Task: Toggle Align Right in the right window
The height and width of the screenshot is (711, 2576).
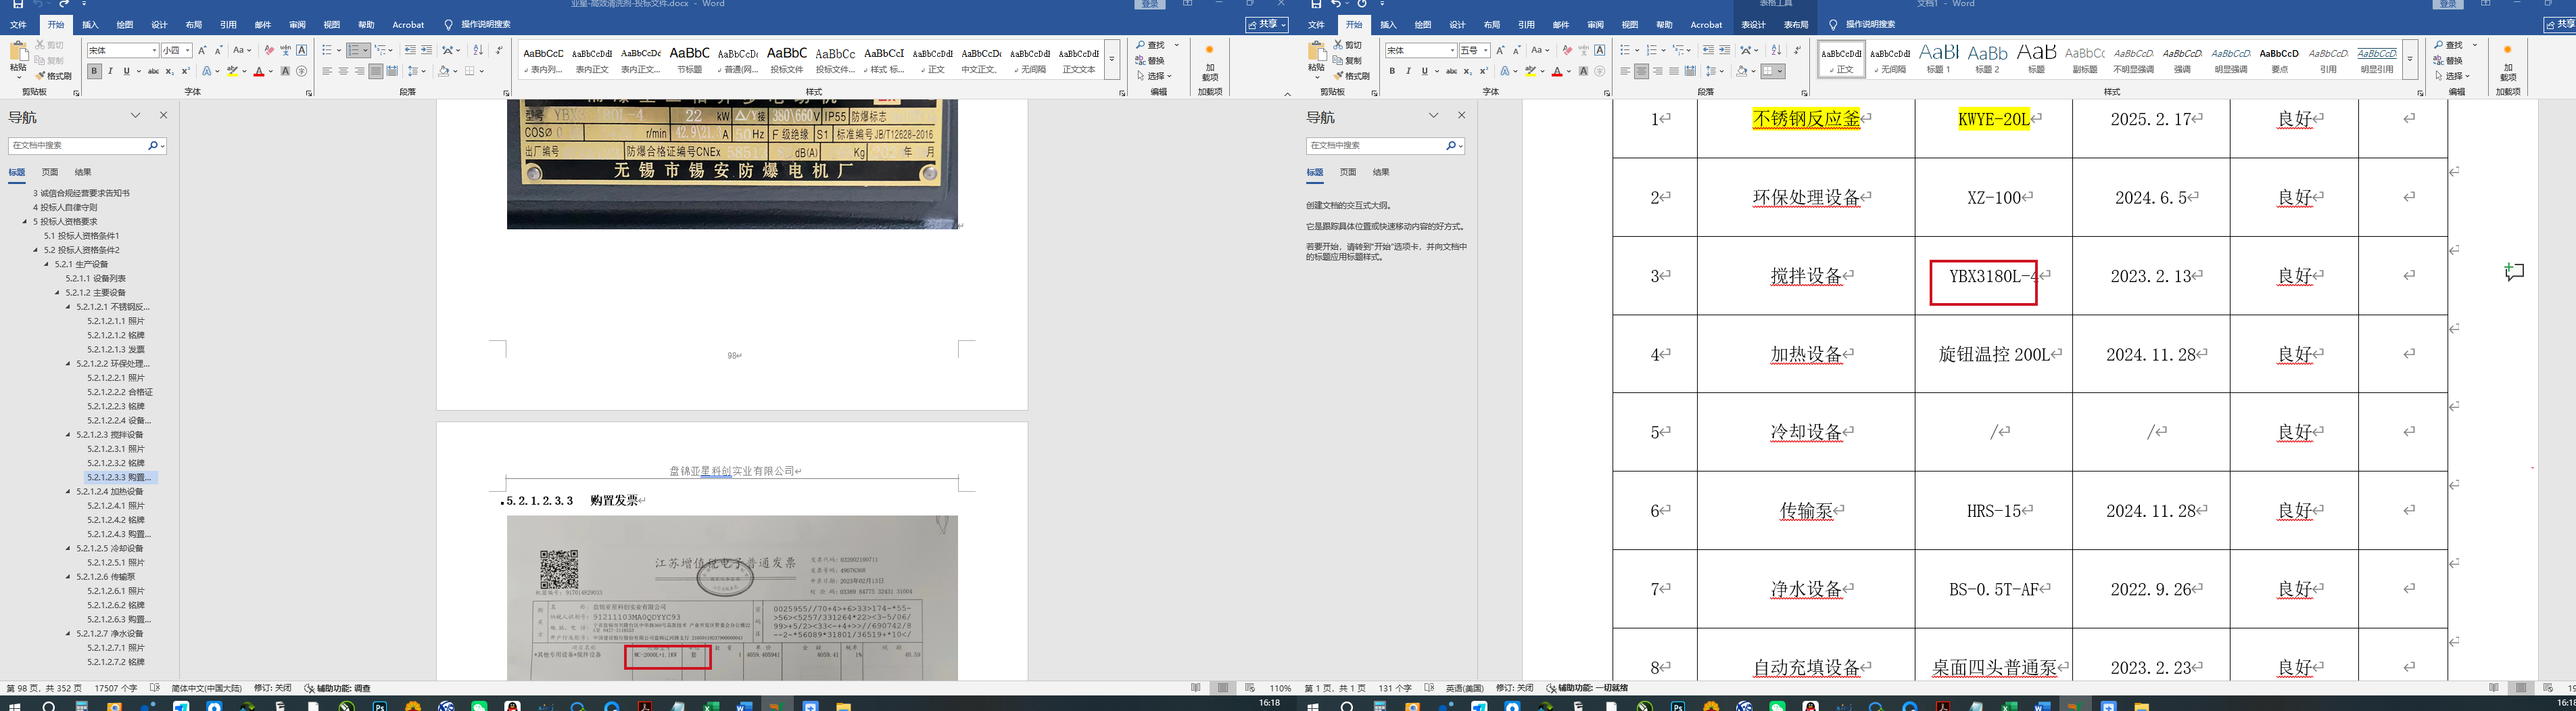Action: click(1658, 71)
